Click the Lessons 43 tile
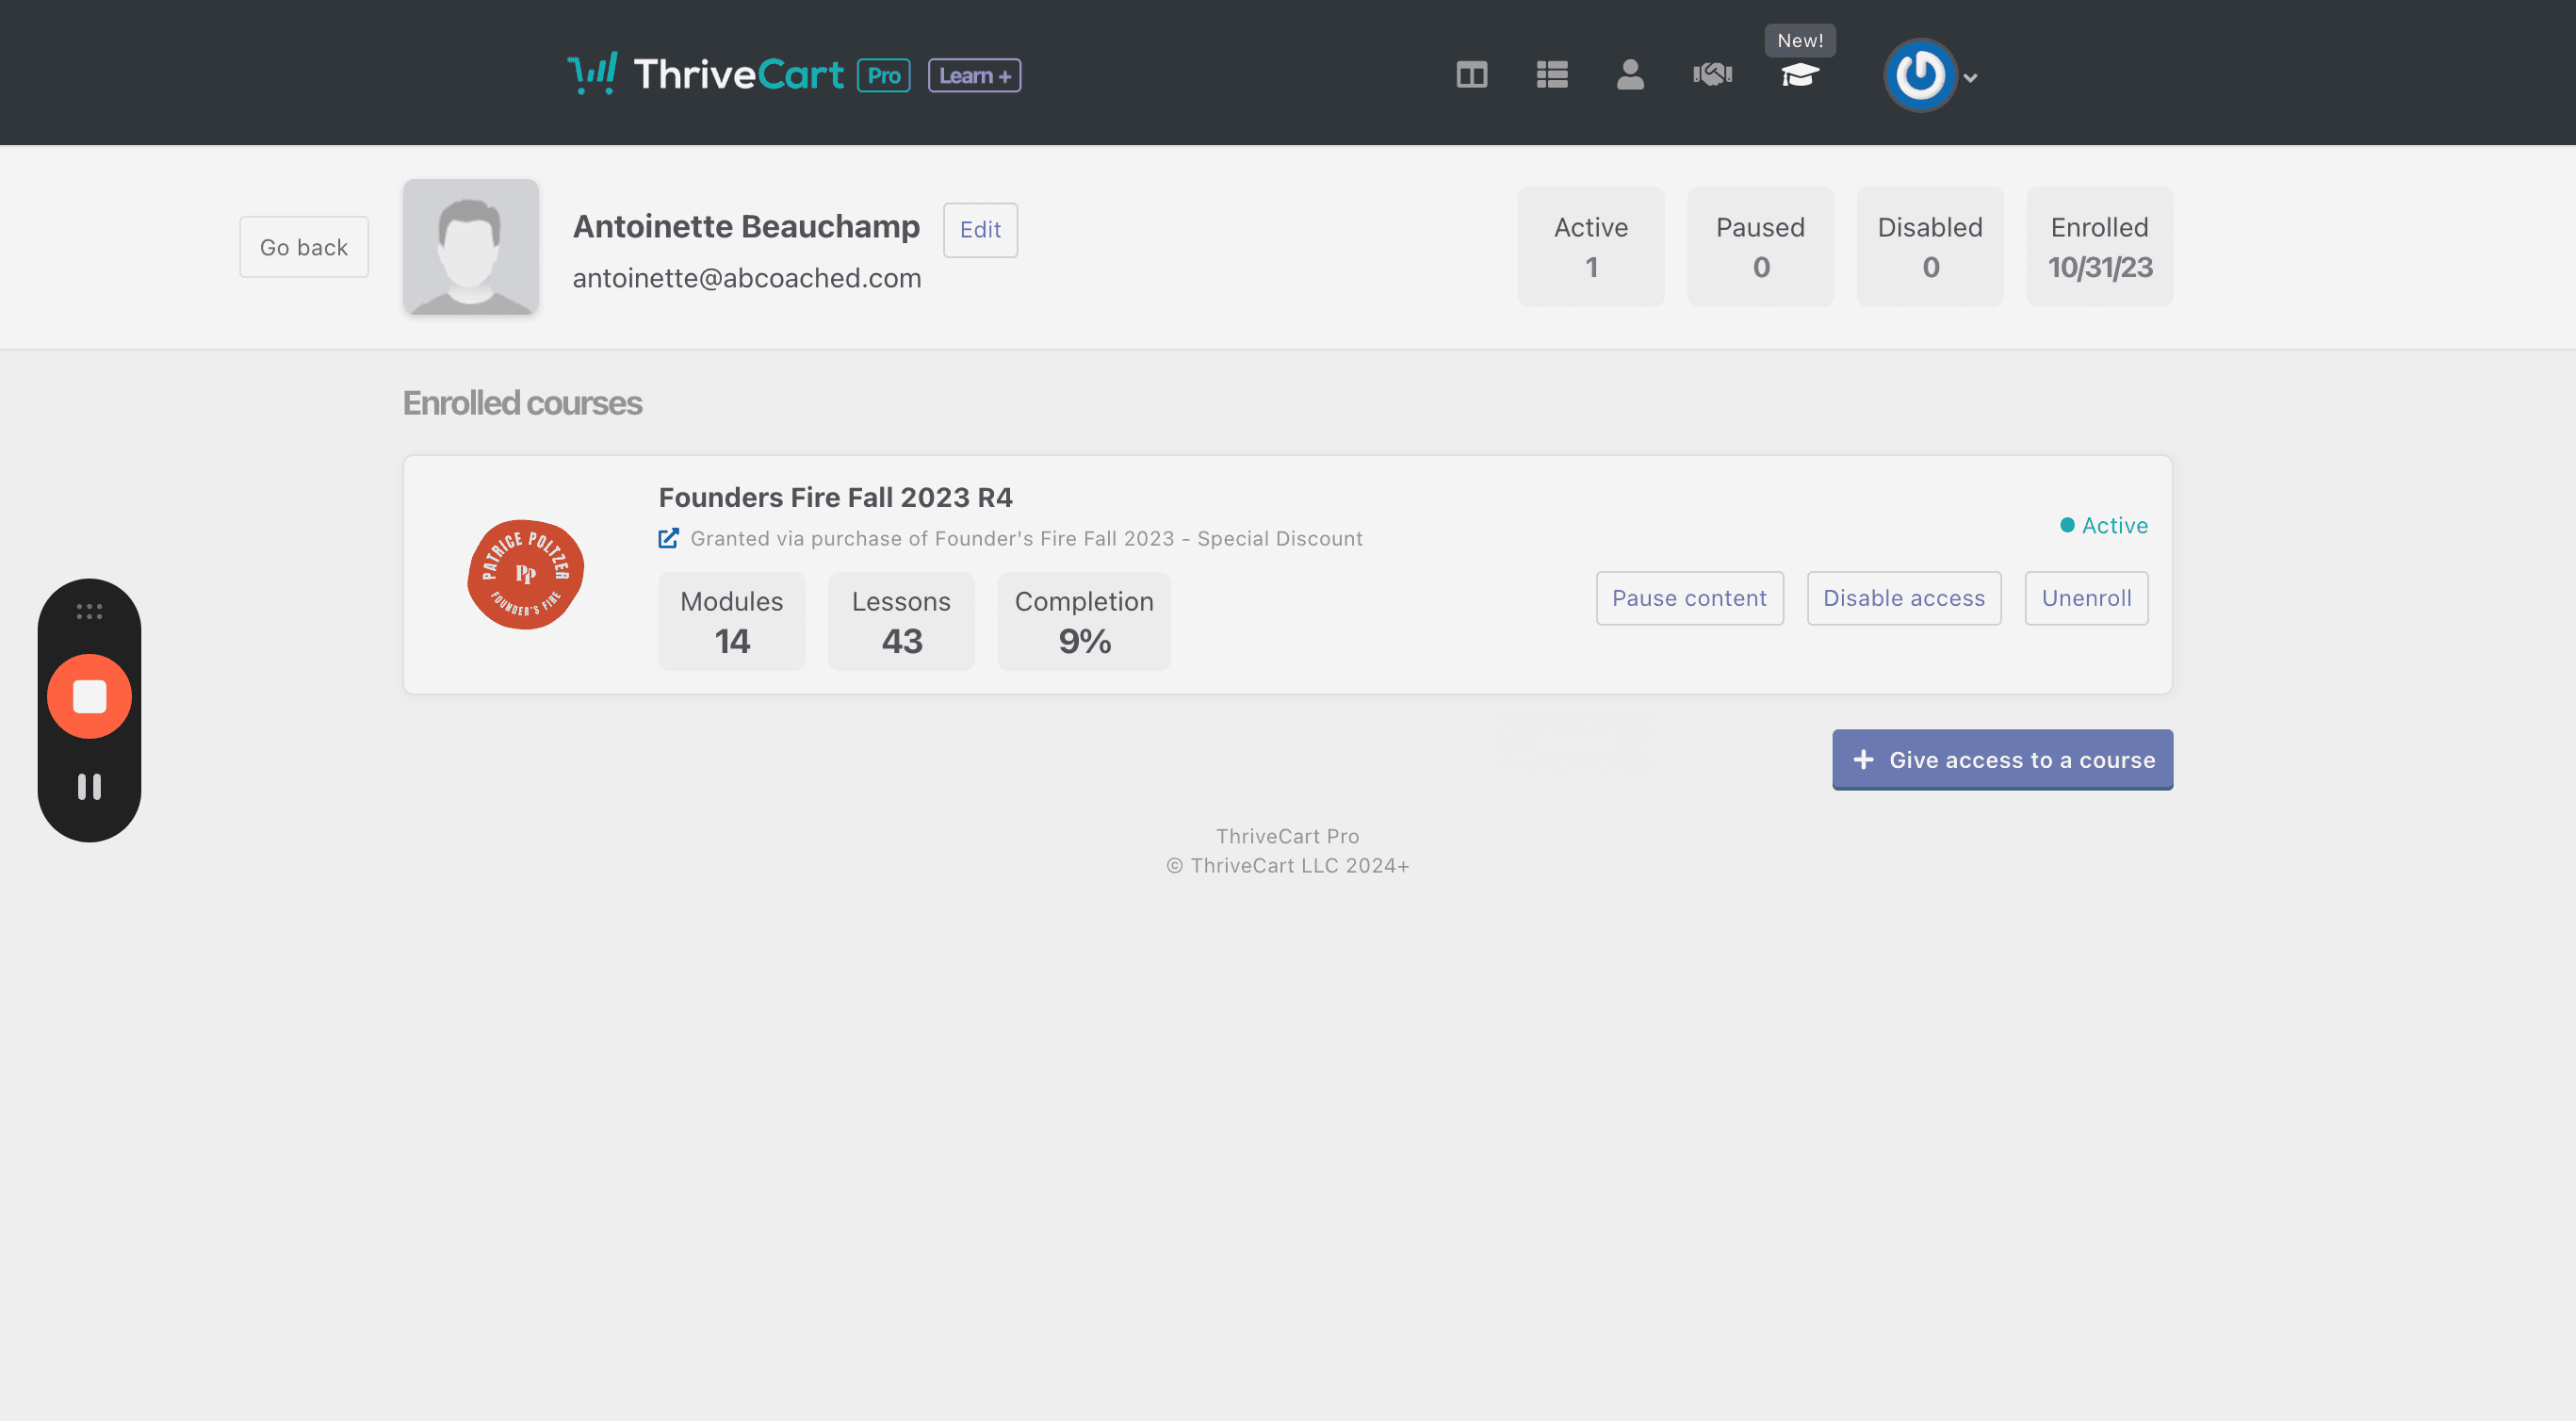The height and width of the screenshot is (1421, 2576). click(x=901, y=621)
